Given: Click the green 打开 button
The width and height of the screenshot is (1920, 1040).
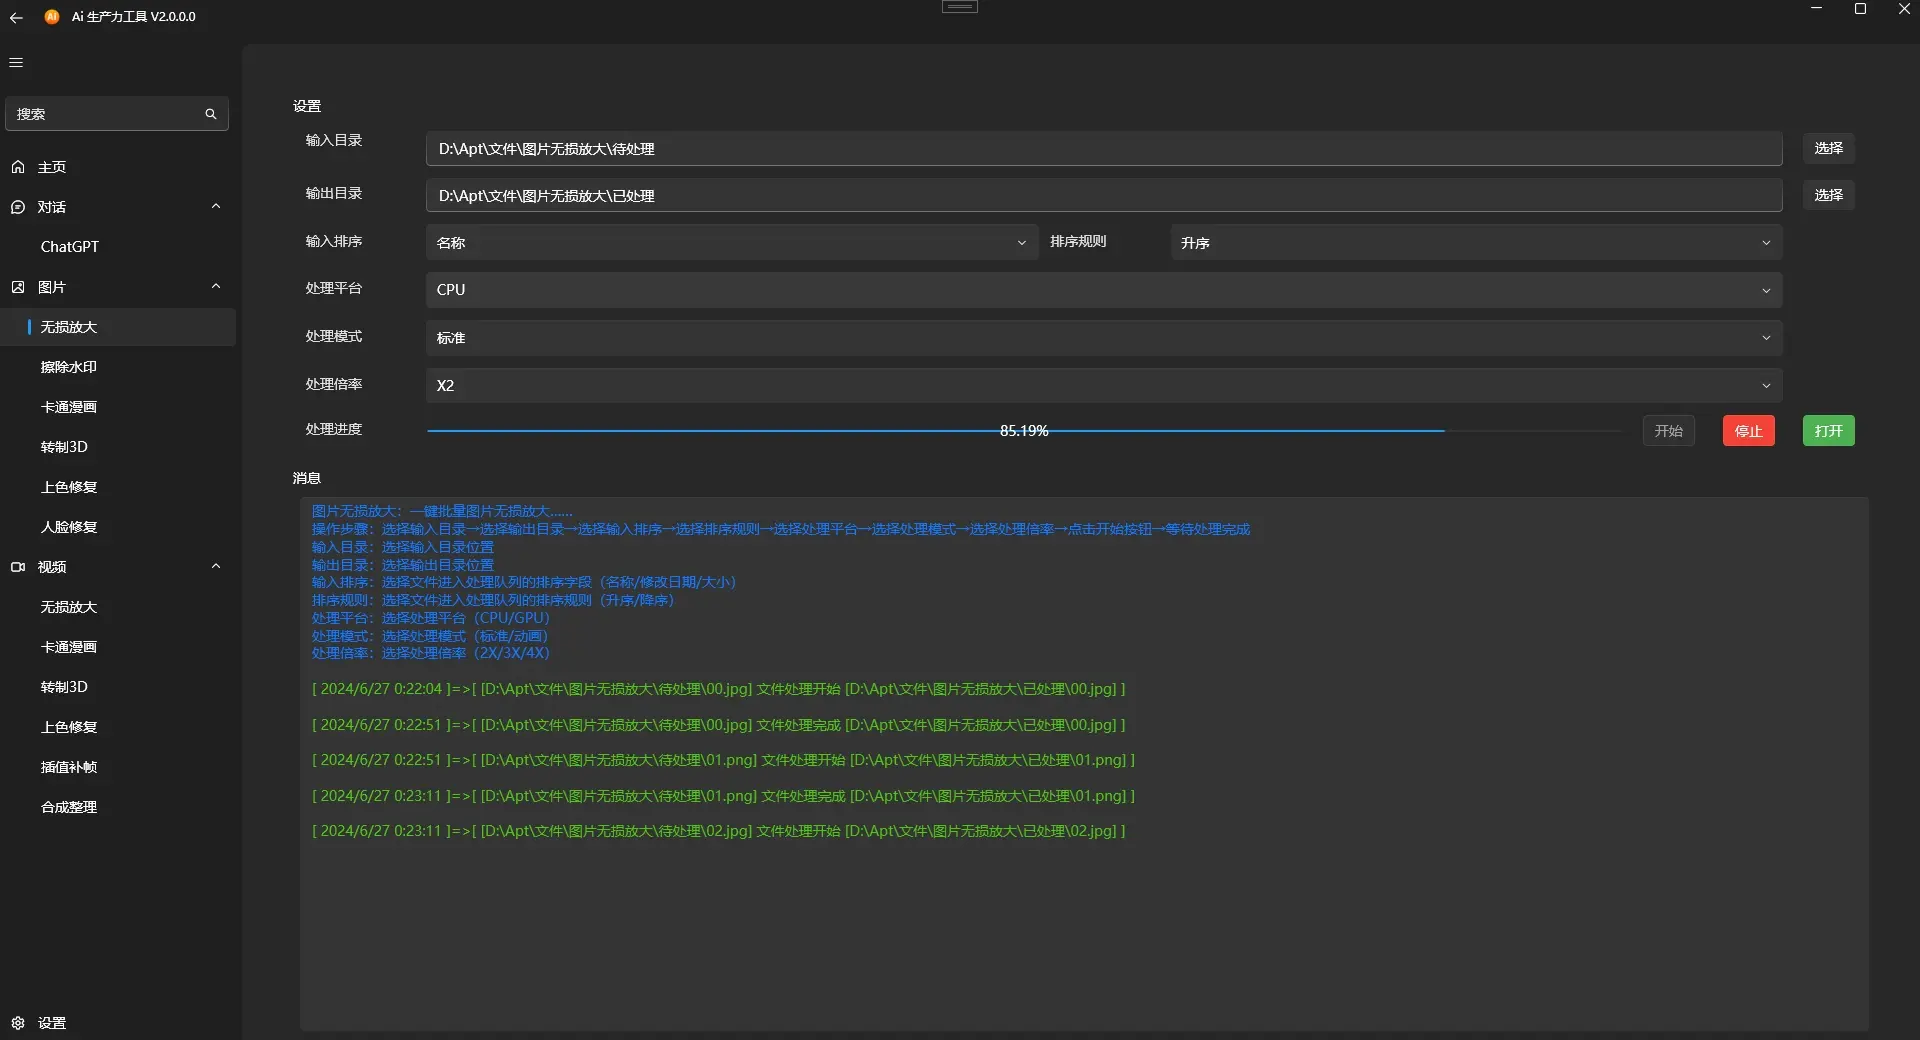Looking at the screenshot, I should click(1828, 431).
